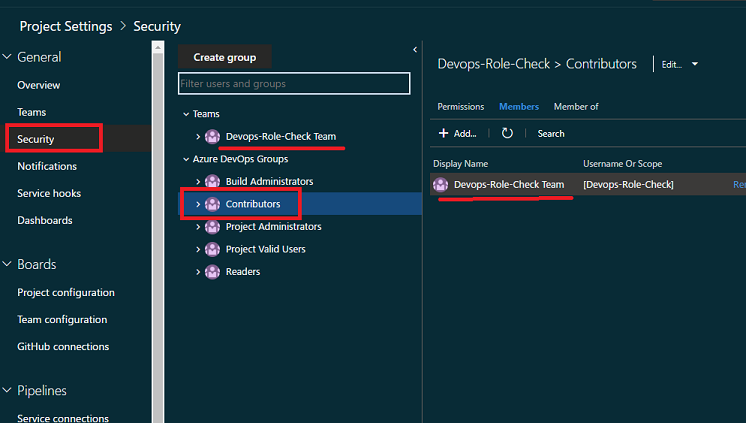Collapse the groups panel with the chevron
Viewport: 746px width, 423px height.
click(415, 49)
